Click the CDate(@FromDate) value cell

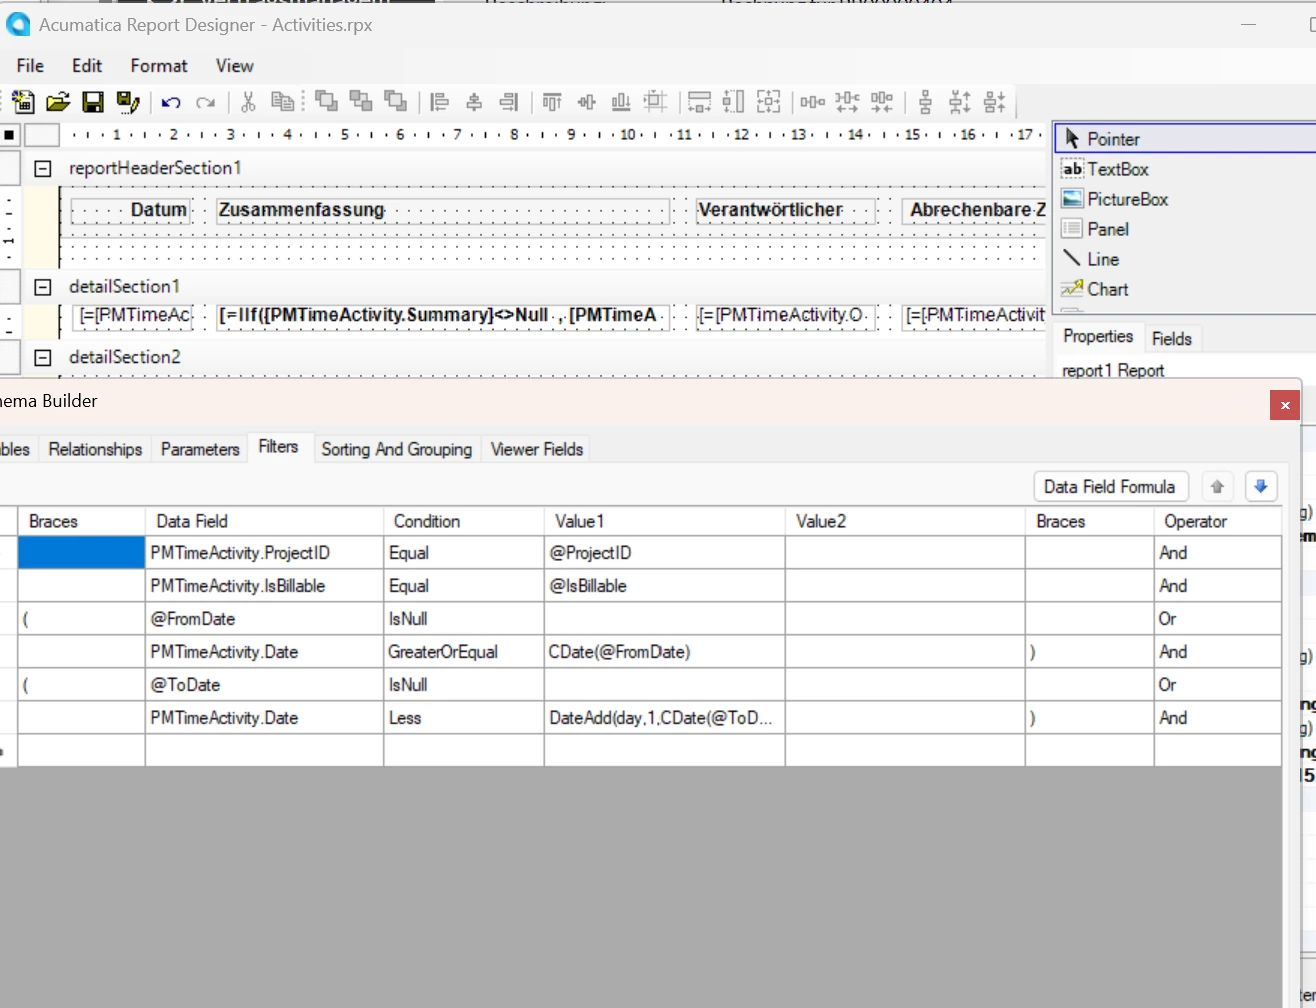pyautogui.click(x=665, y=652)
